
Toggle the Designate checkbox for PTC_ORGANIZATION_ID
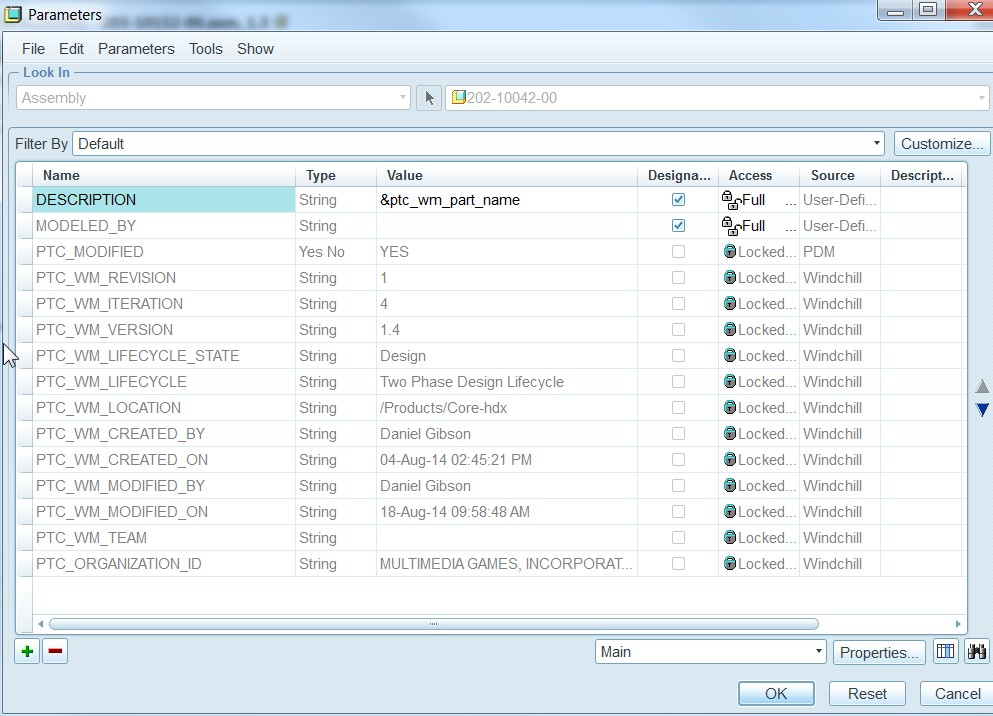pyautogui.click(x=678, y=563)
